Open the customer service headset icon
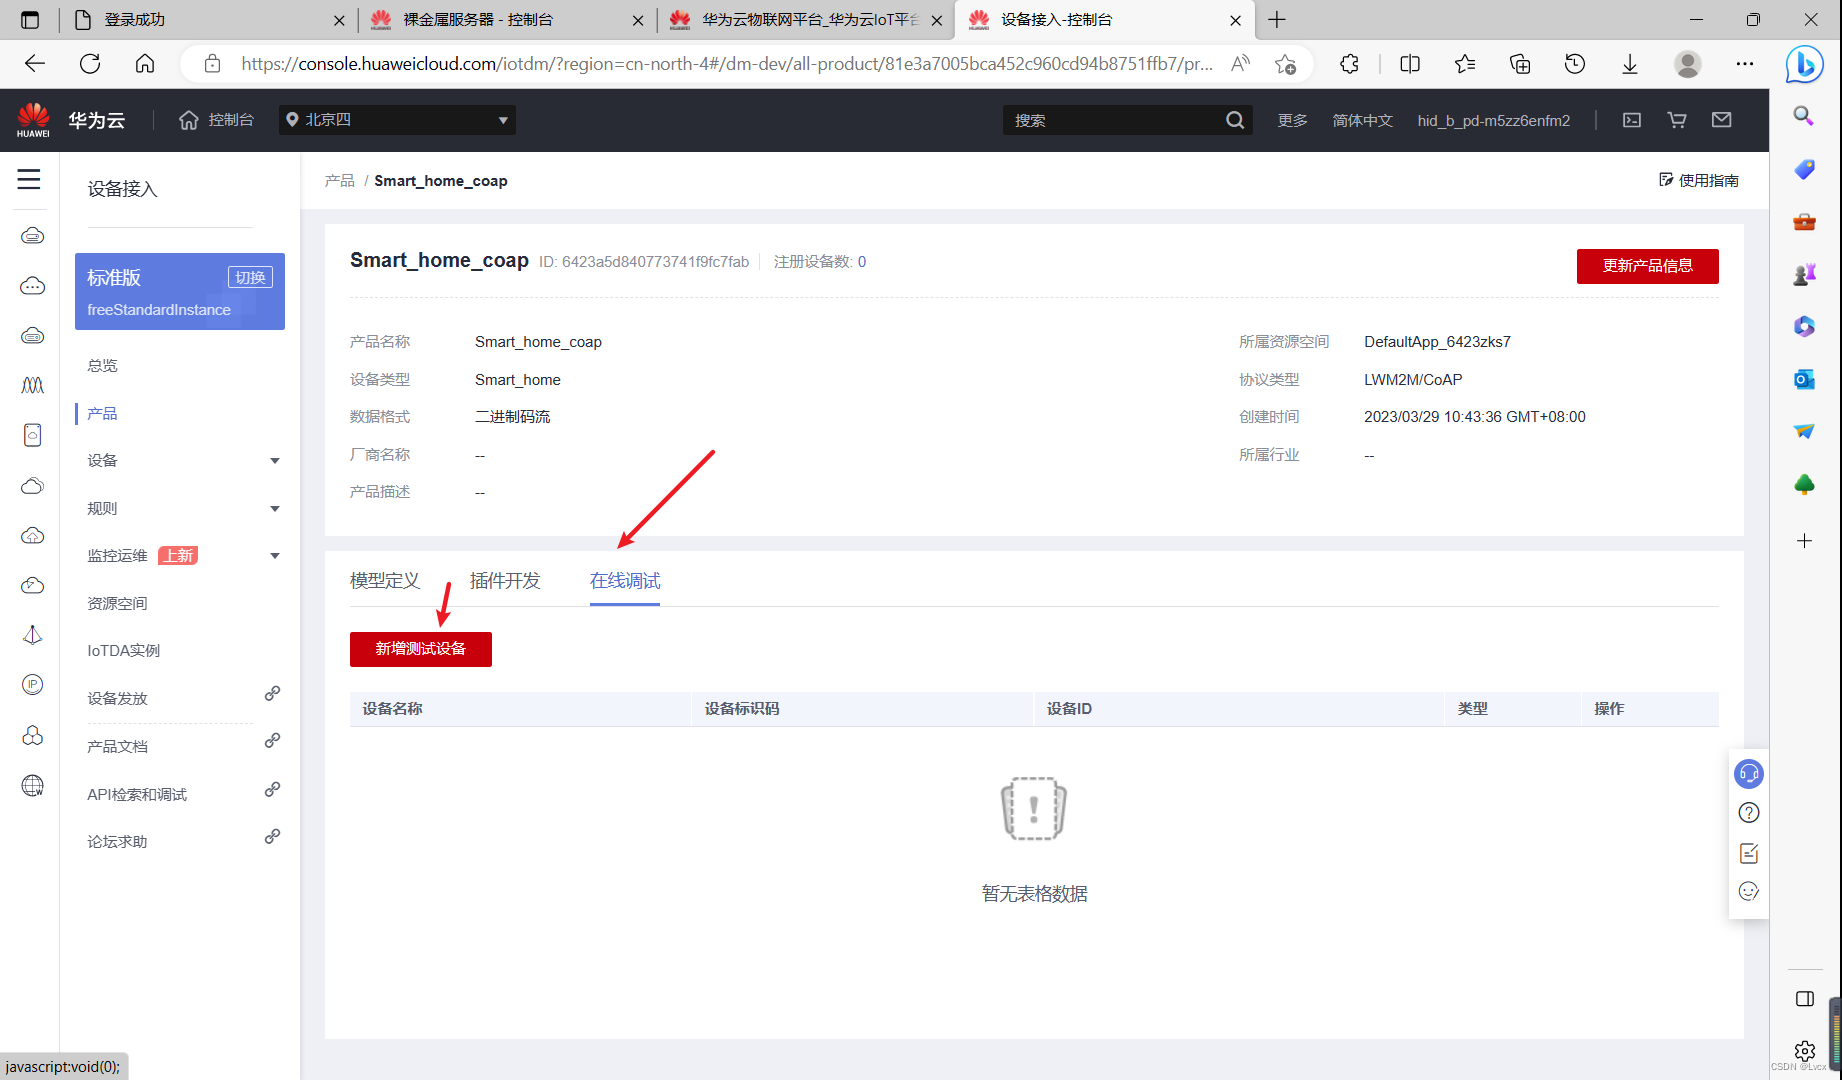 pyautogui.click(x=1749, y=773)
